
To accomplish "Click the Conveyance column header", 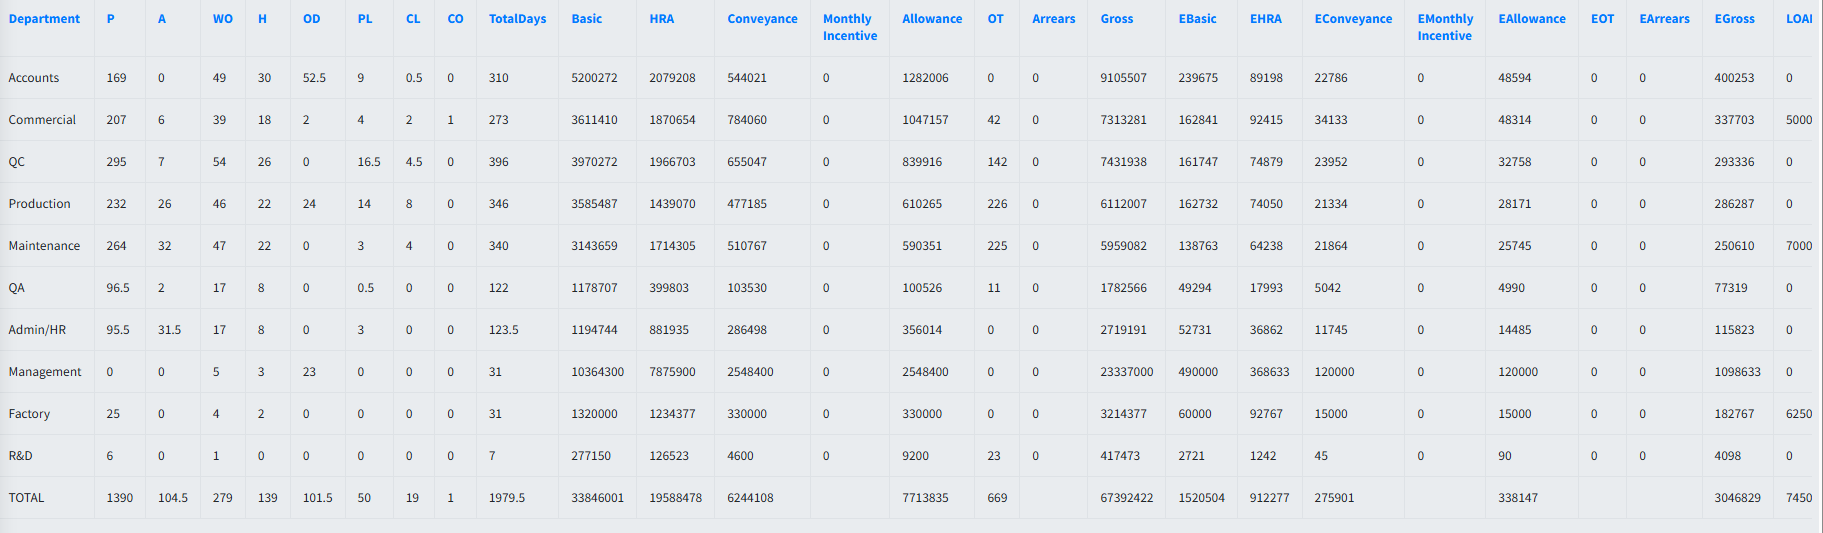I will coord(762,19).
